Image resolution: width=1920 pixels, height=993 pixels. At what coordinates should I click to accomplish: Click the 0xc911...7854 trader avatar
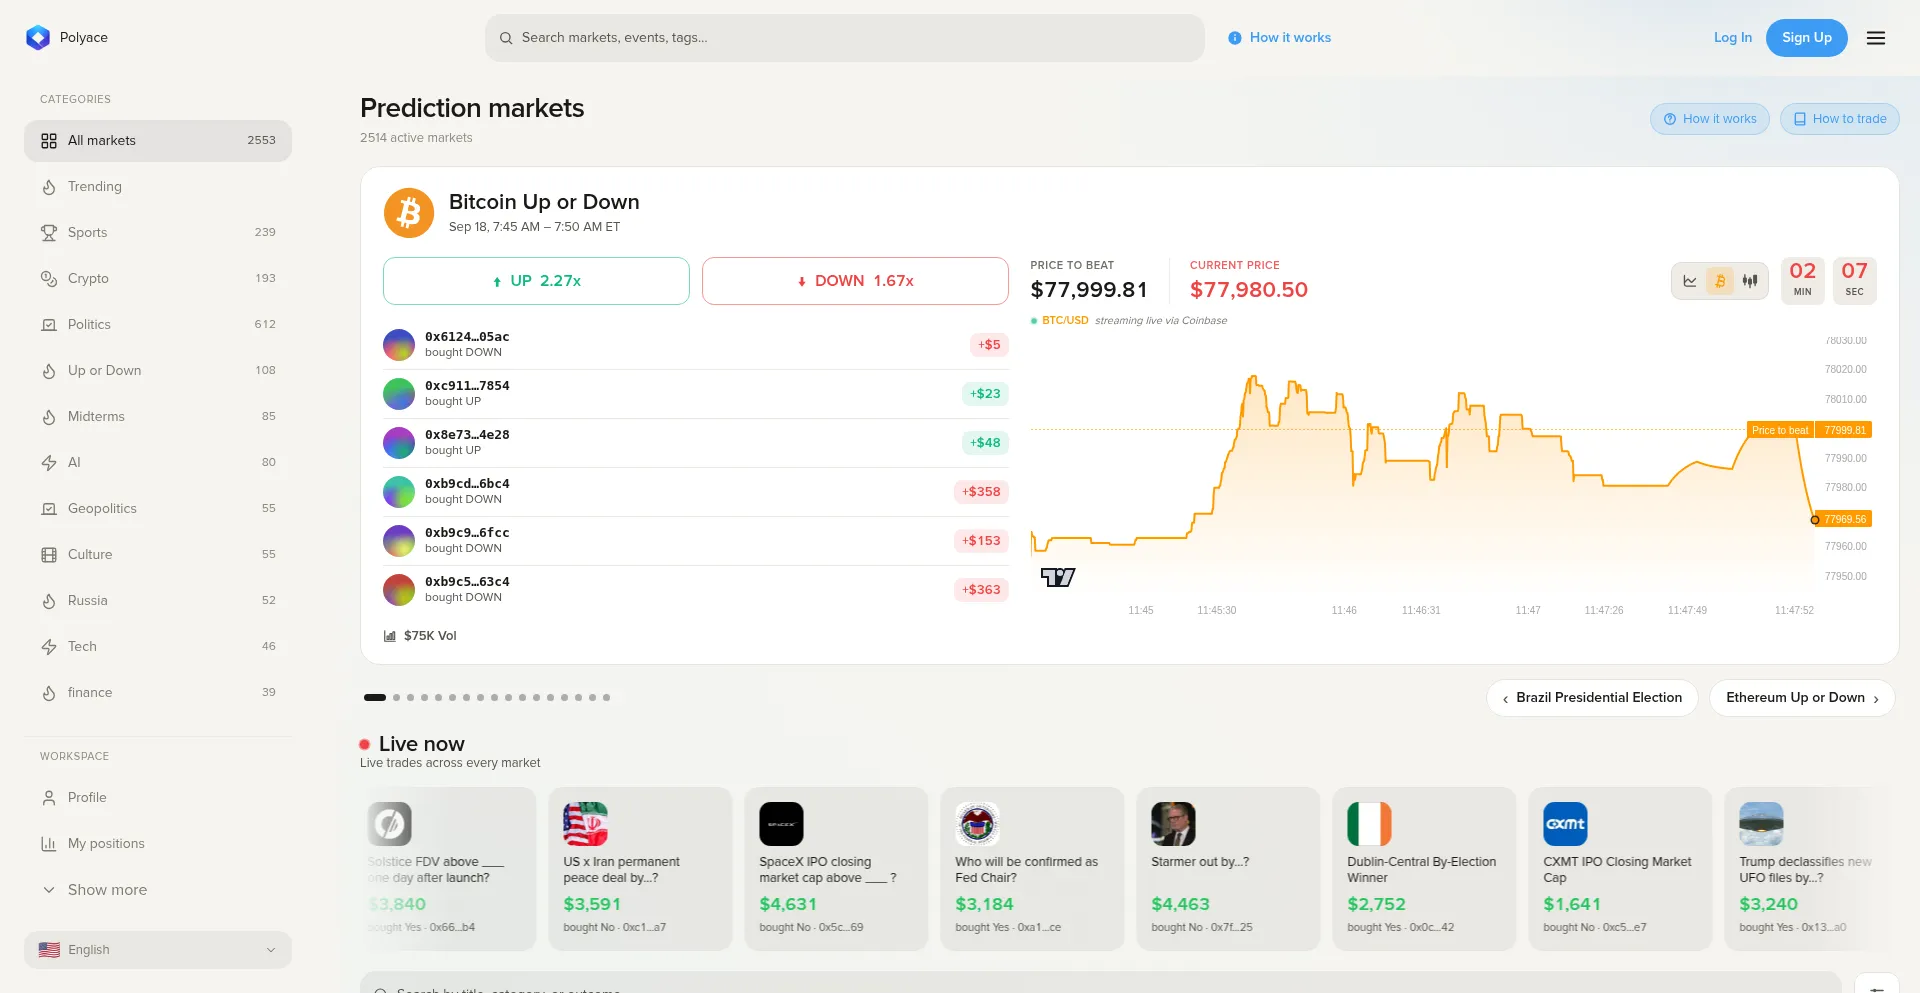[399, 394]
